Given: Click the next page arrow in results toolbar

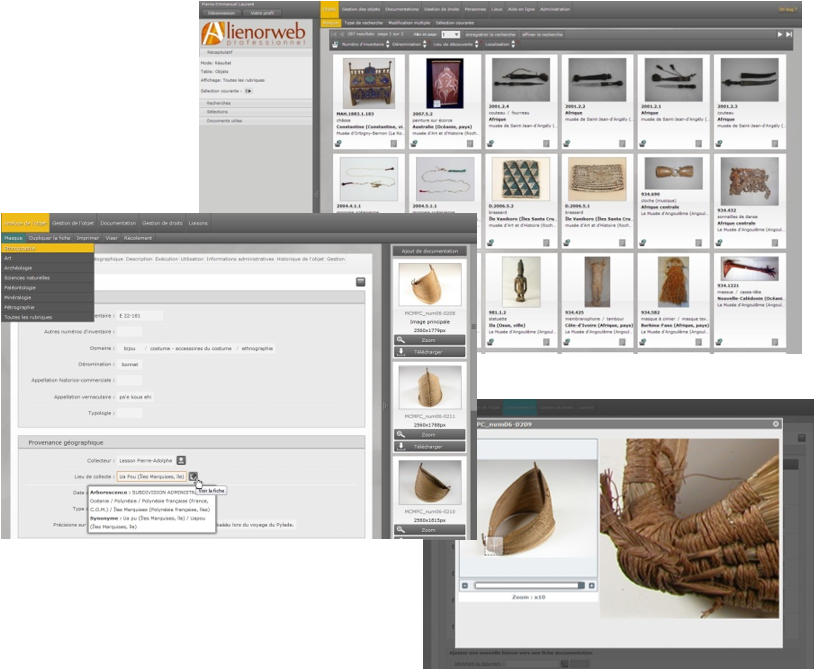Looking at the screenshot, I should click(x=779, y=34).
